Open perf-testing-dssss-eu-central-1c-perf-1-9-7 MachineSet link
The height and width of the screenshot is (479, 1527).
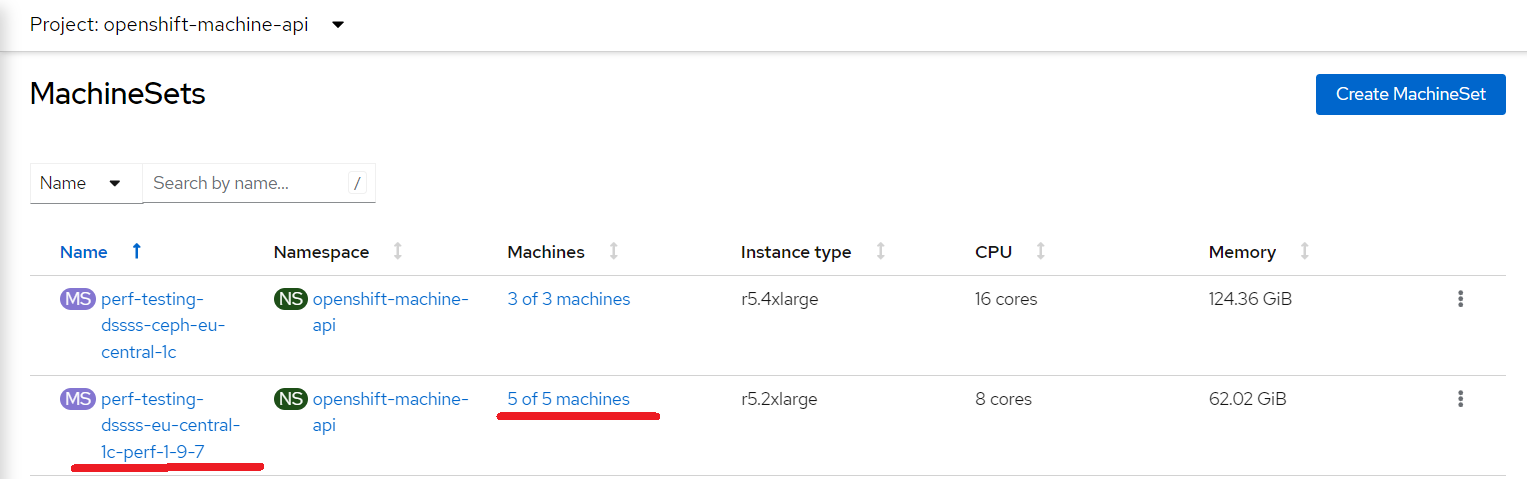point(170,425)
